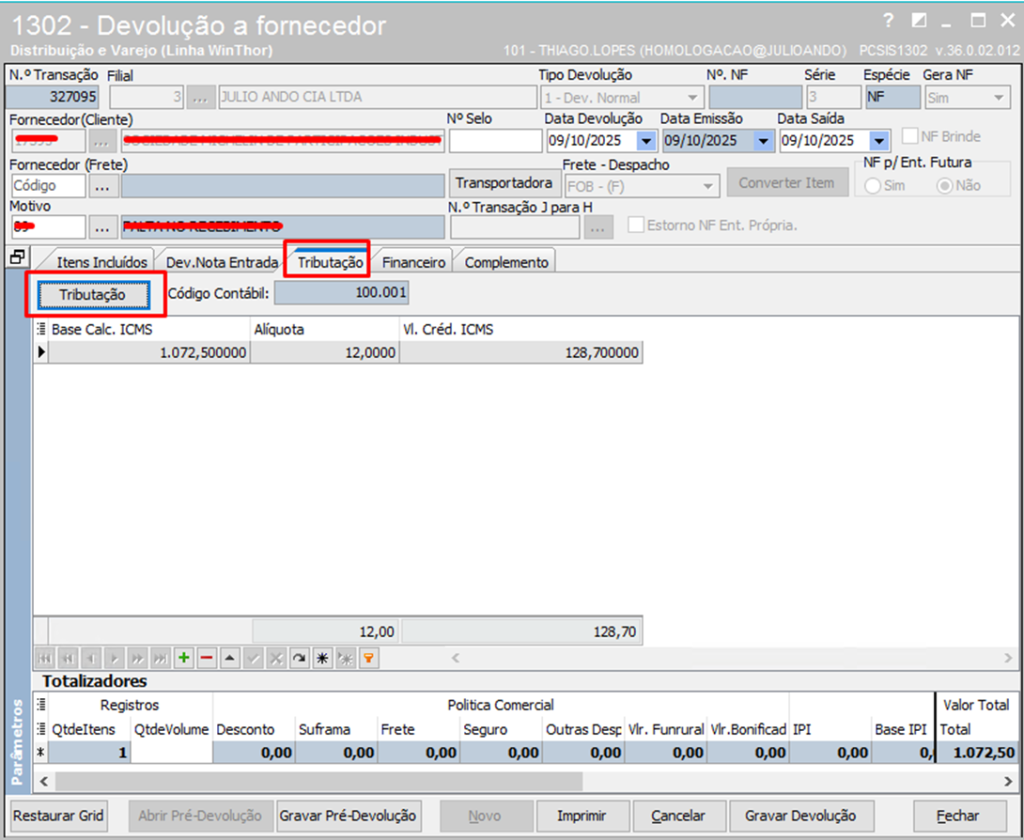Click the refresh arrow icon in grid toolbar
Screen dimensions: 1024x840
299,658
